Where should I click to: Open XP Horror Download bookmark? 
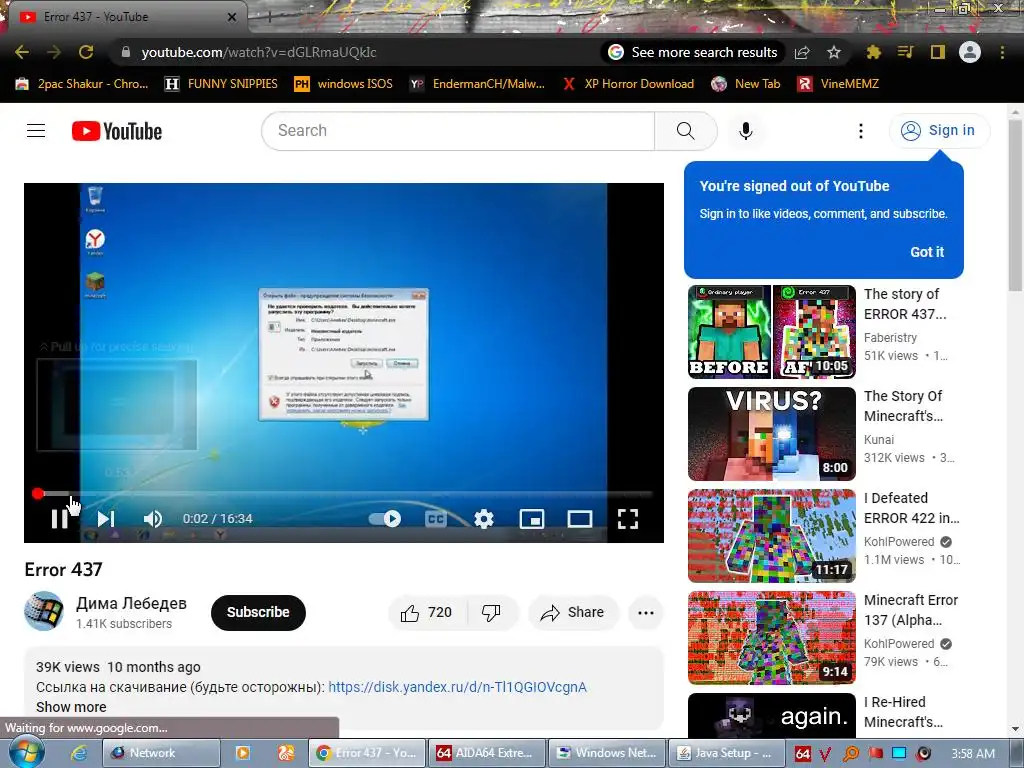click(628, 84)
